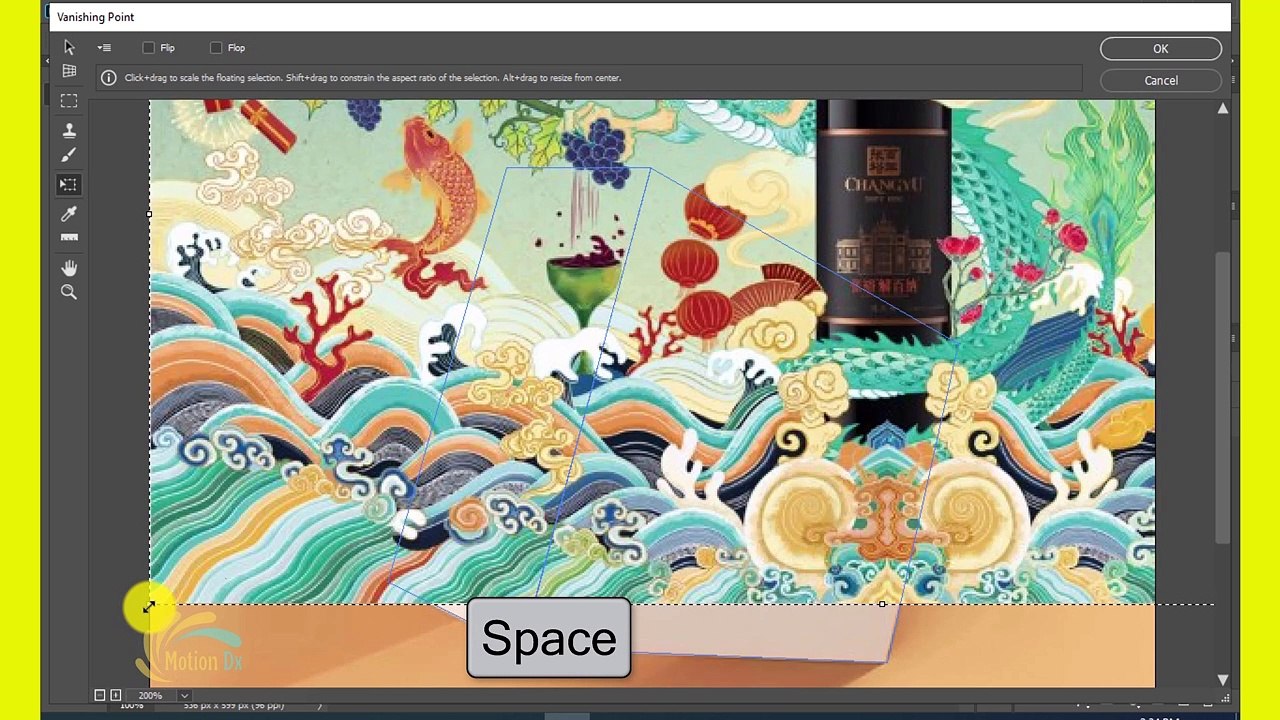
Task: Select the Zoom magnifier tool
Action: coord(69,292)
